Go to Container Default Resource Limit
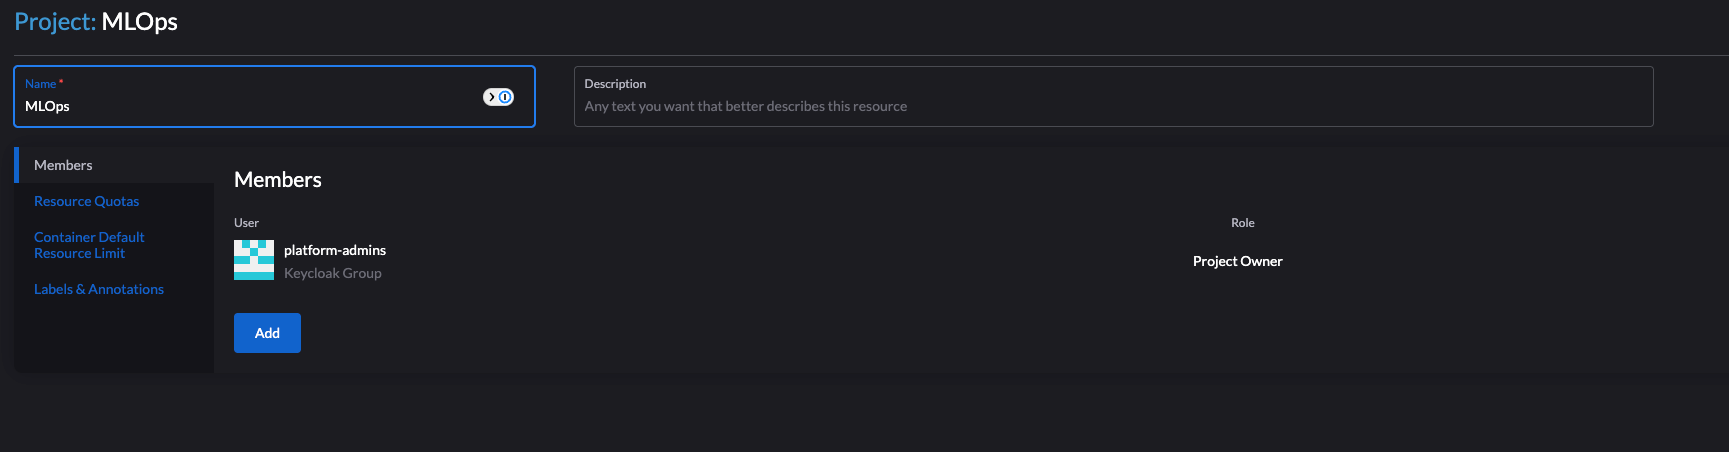This screenshot has height=452, width=1729. tap(89, 245)
